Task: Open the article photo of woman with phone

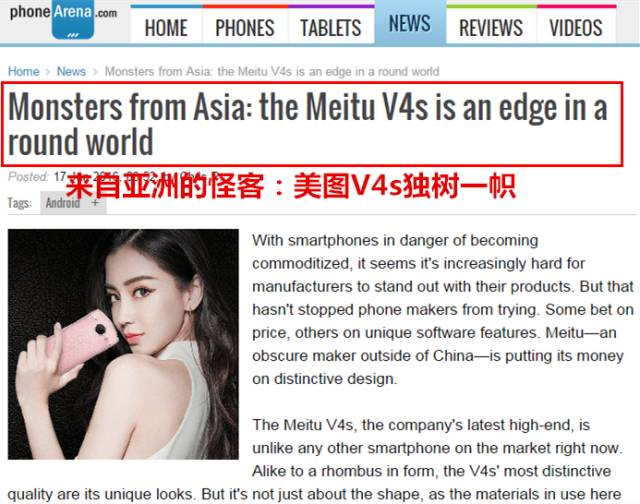Action: click(123, 344)
